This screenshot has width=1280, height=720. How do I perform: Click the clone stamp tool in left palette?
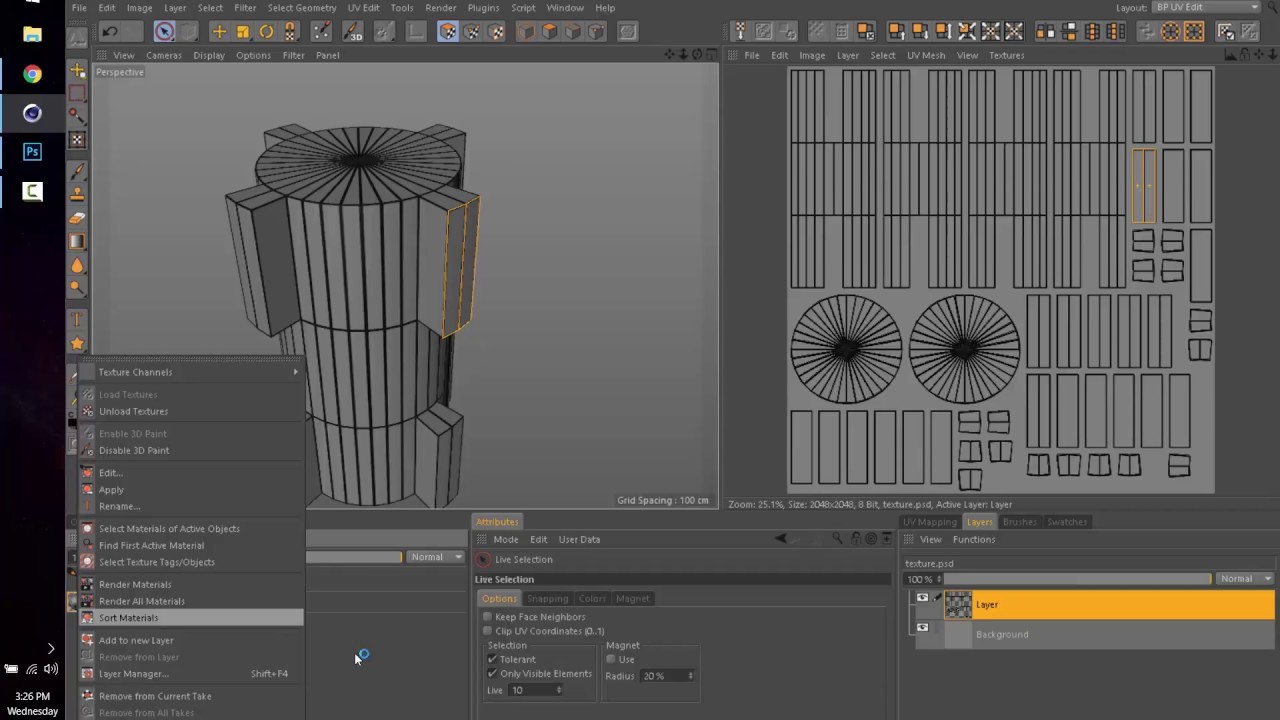(77, 194)
